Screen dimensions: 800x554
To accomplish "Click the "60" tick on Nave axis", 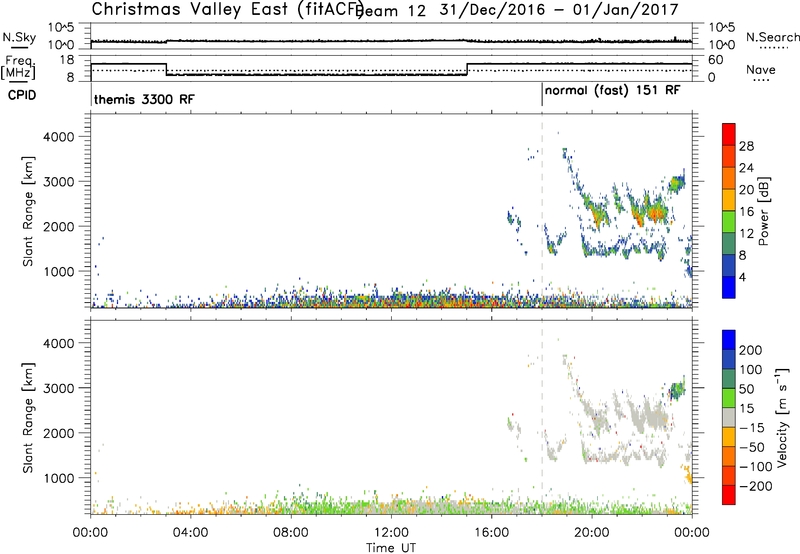I will (x=716, y=60).
